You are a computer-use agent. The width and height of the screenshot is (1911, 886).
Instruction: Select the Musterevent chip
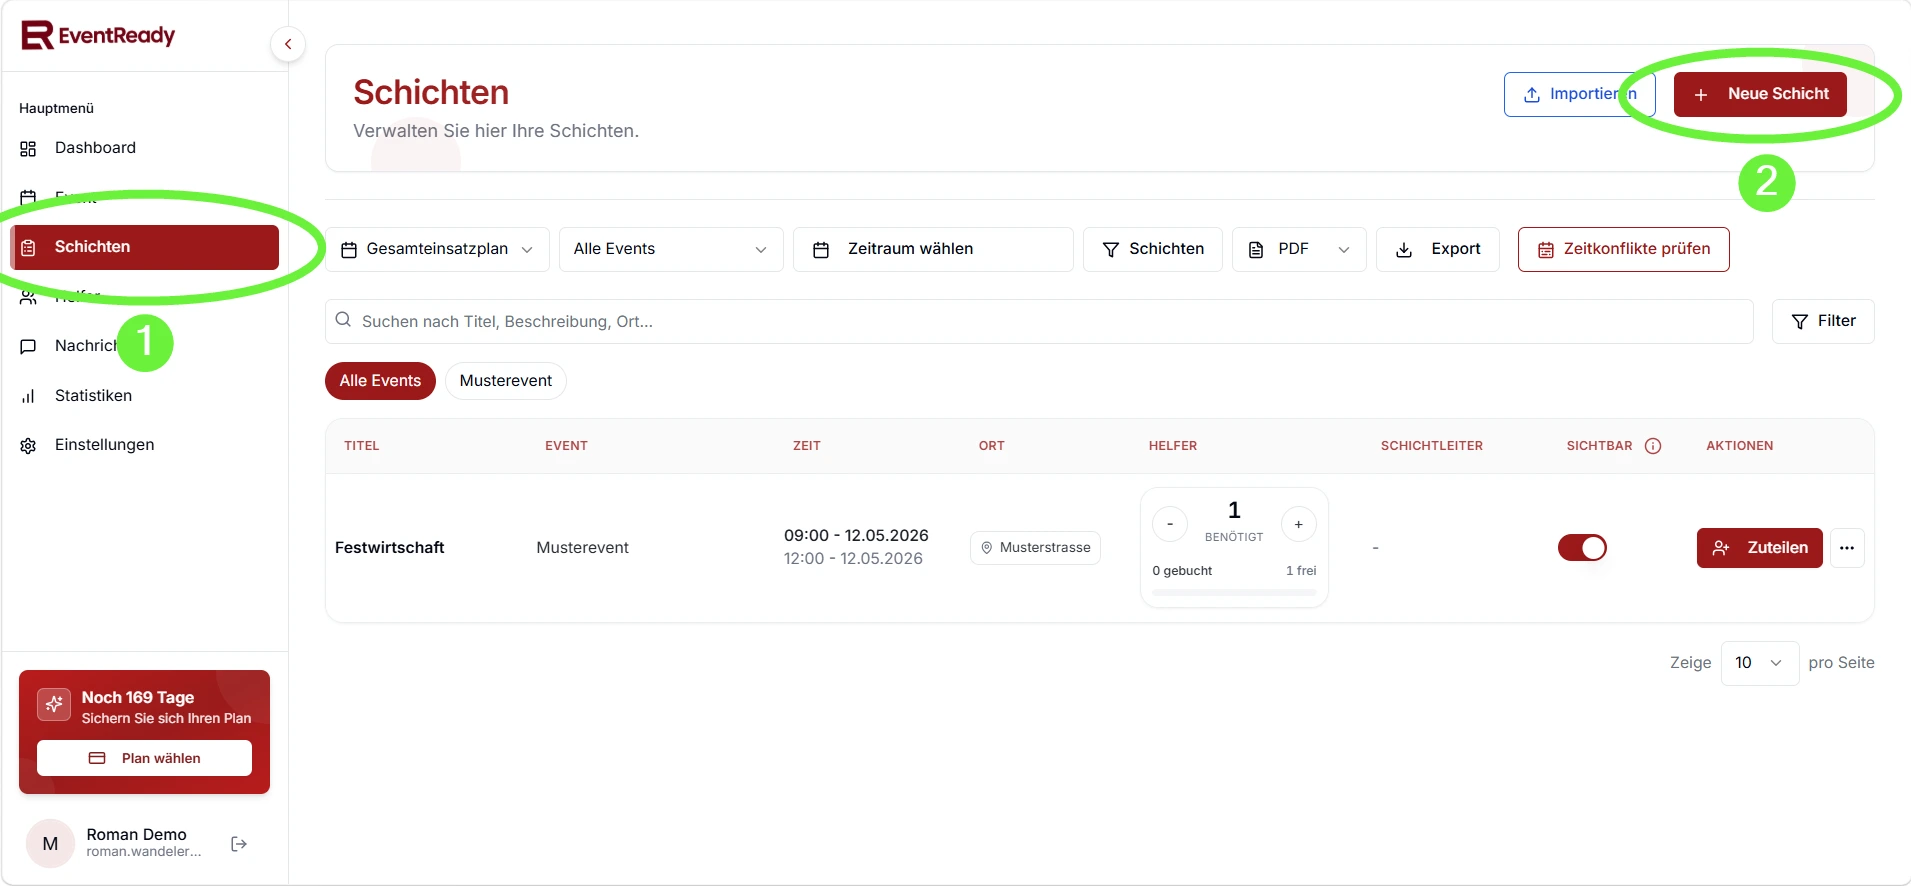[x=506, y=381]
